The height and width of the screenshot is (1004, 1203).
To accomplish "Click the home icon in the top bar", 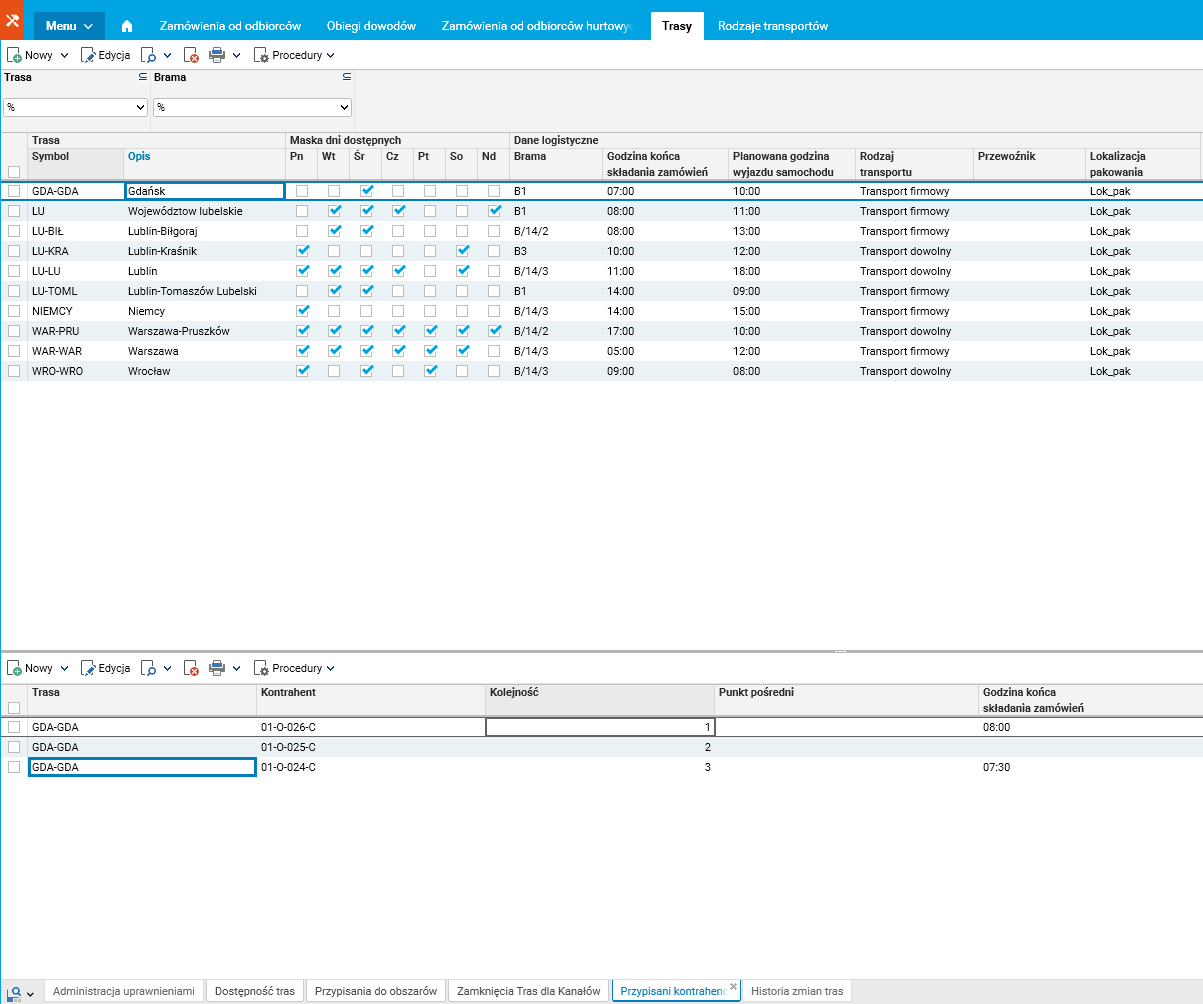I will (127, 26).
